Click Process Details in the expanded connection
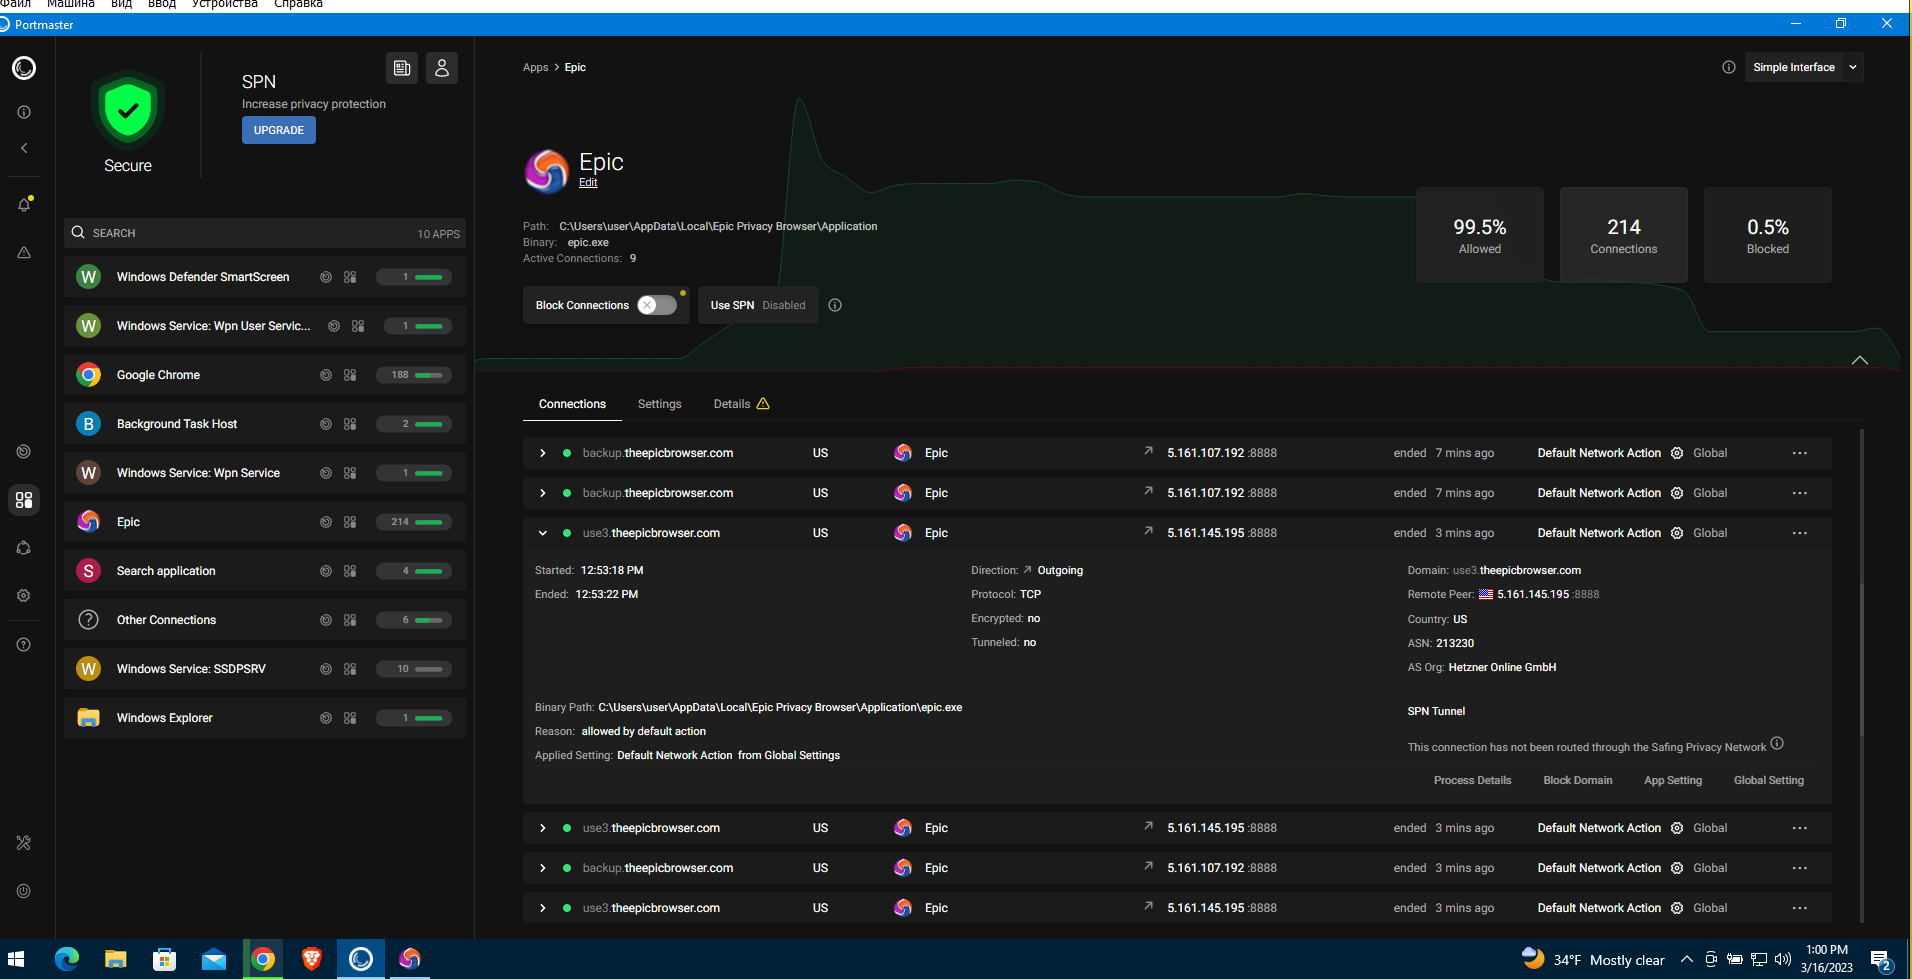 [1472, 781]
